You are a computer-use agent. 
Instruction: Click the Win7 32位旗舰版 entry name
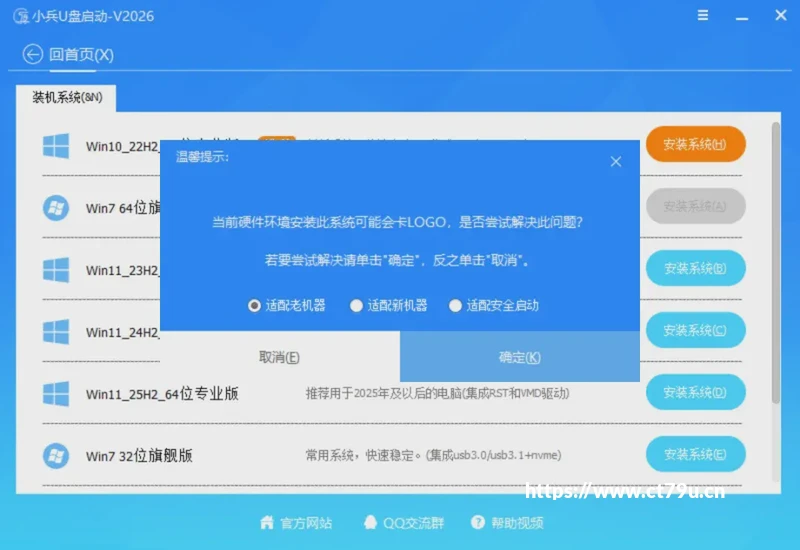(x=139, y=456)
